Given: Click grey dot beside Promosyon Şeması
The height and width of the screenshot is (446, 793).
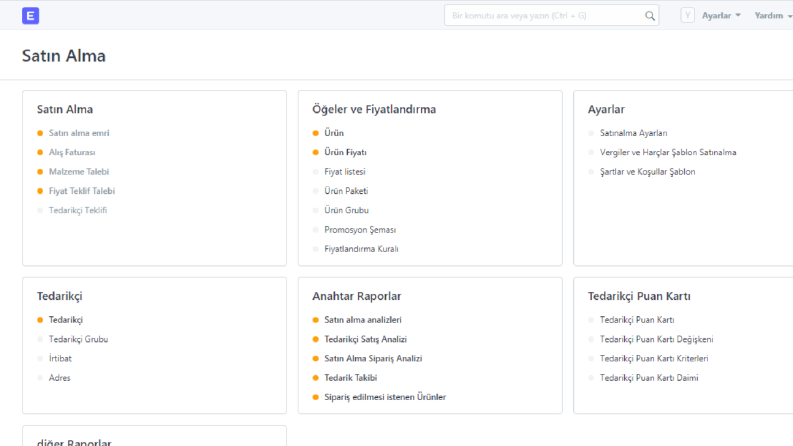Looking at the screenshot, I should 316,230.
